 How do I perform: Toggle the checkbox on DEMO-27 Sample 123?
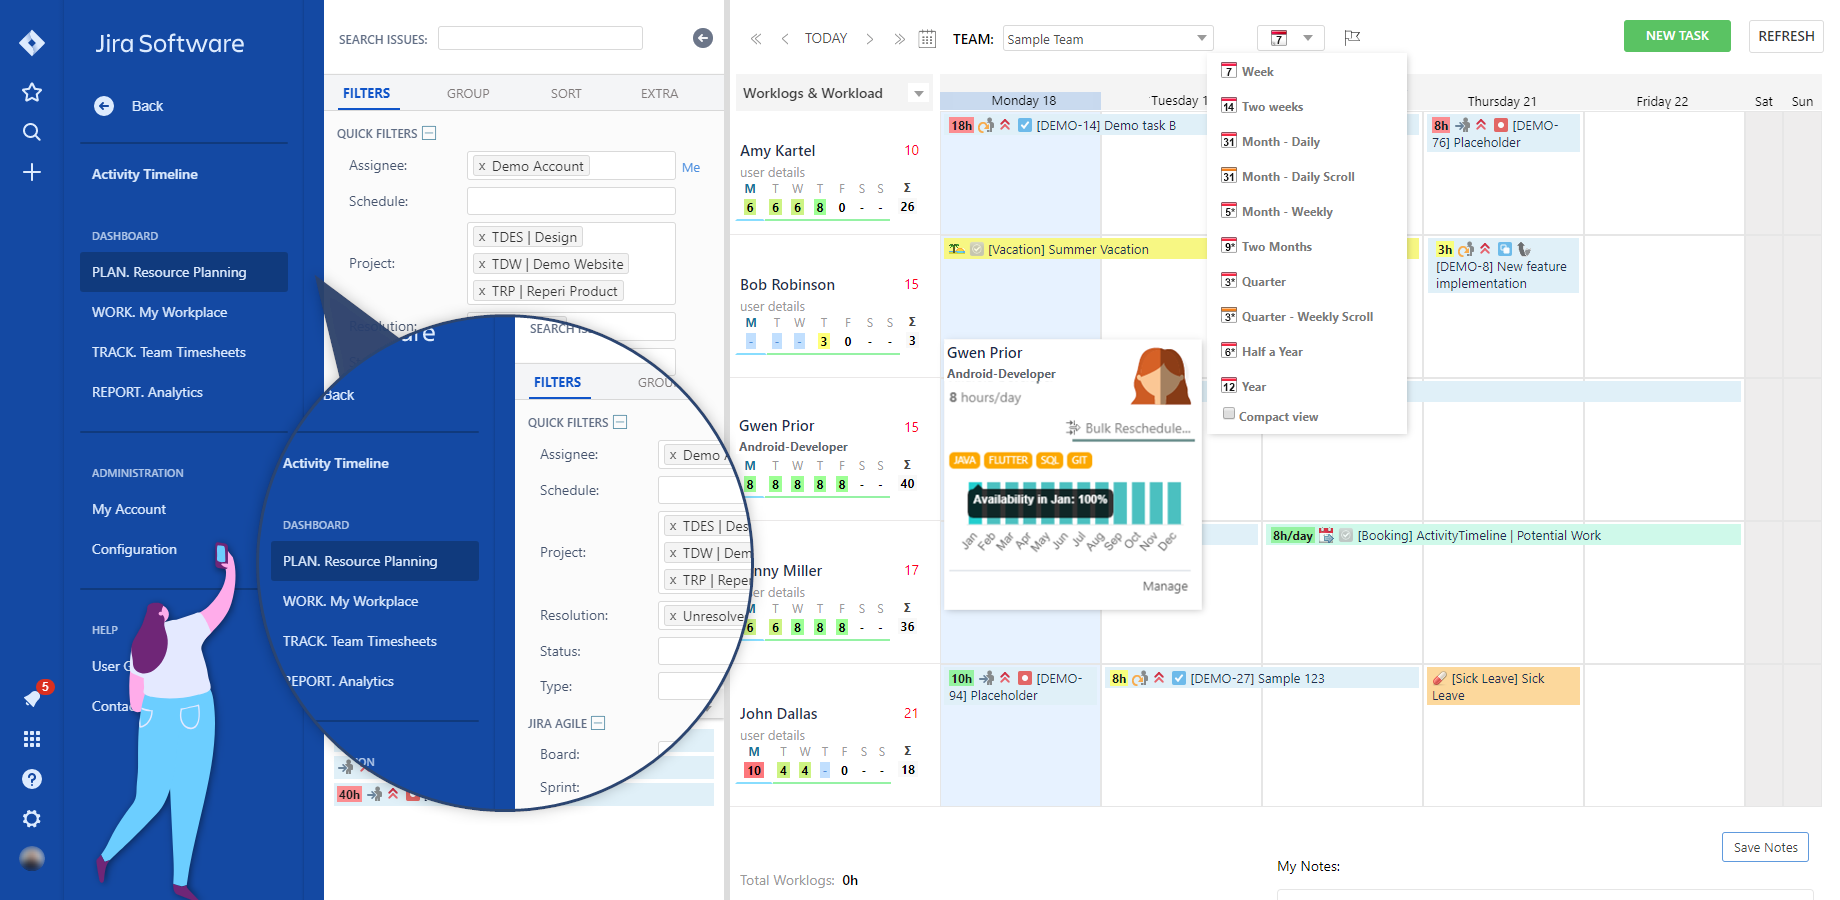[x=1179, y=678]
